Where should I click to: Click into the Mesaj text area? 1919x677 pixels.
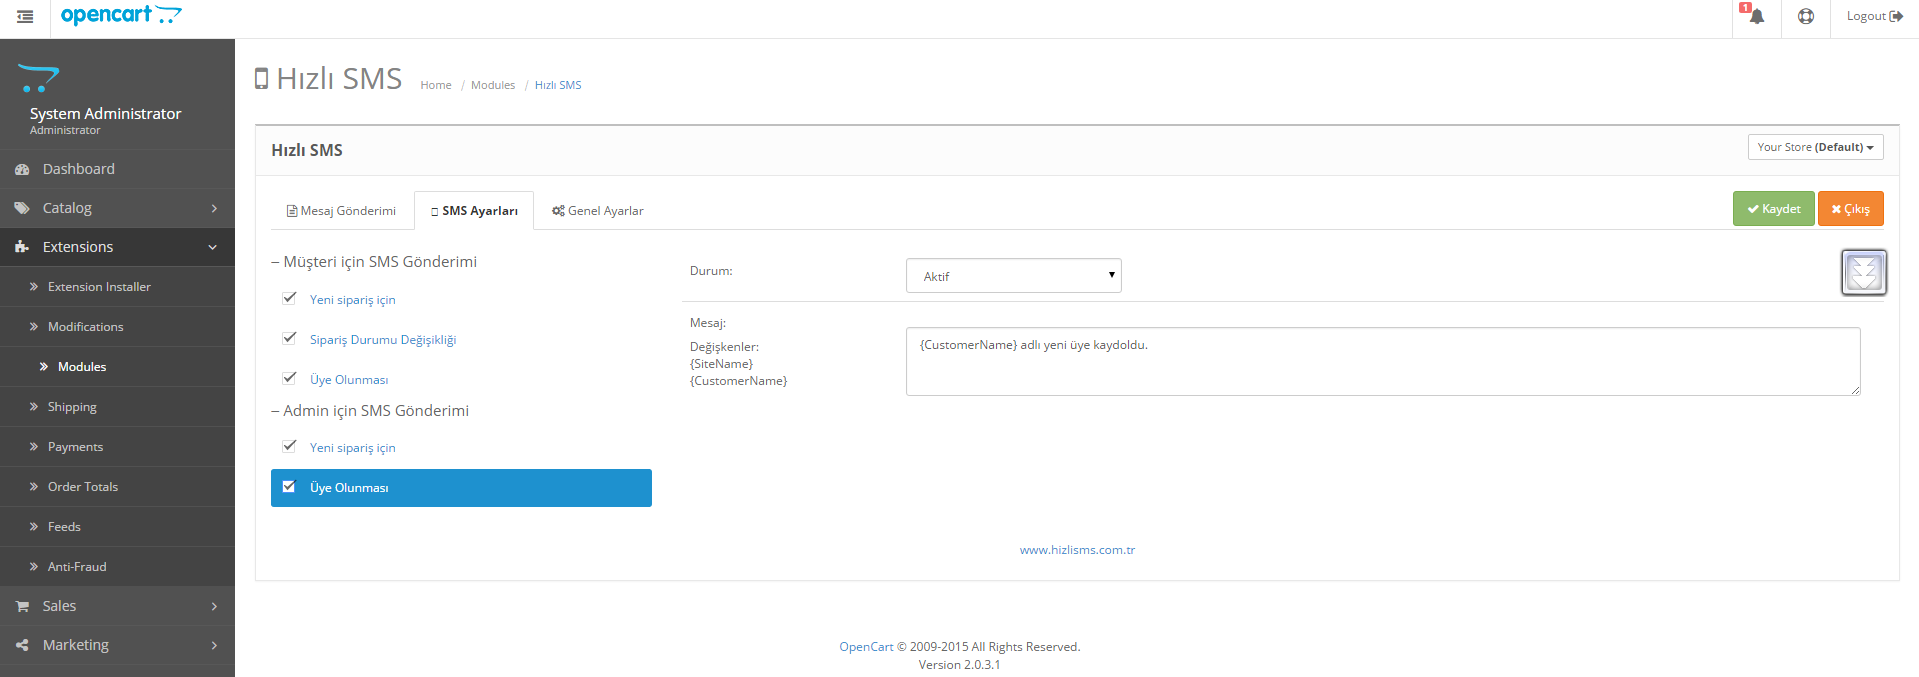[x=1382, y=362]
